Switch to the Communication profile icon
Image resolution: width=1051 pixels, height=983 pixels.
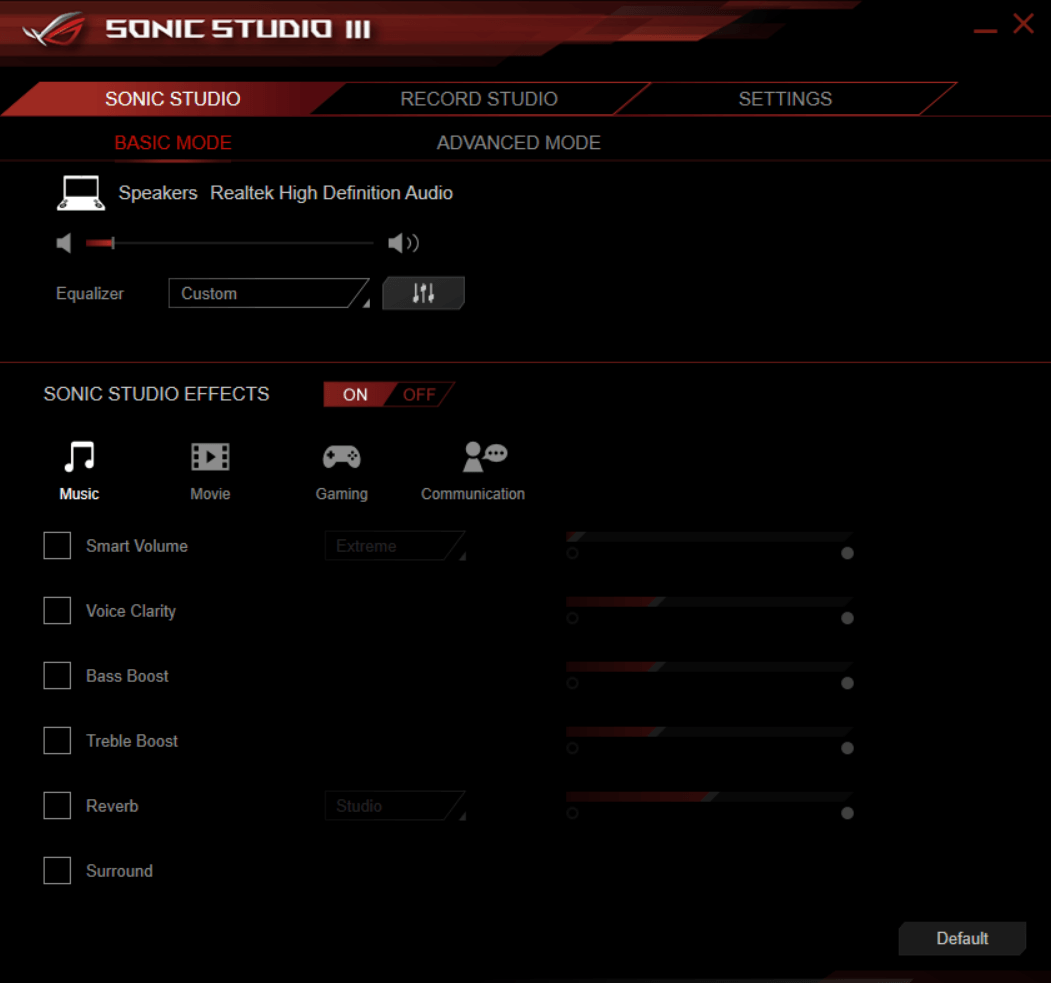pos(484,458)
